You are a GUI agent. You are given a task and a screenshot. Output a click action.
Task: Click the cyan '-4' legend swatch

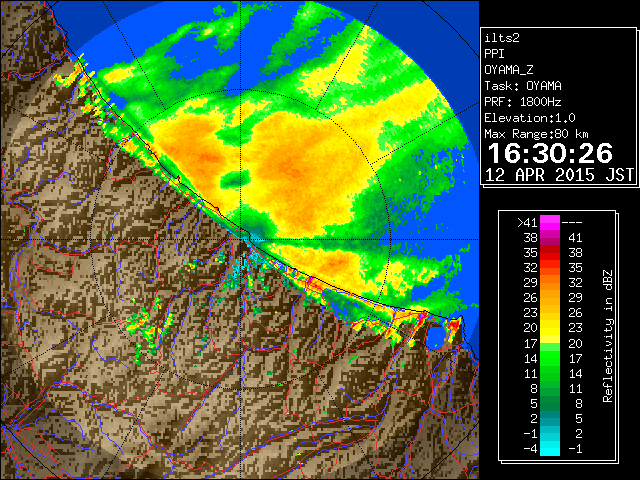point(550,448)
